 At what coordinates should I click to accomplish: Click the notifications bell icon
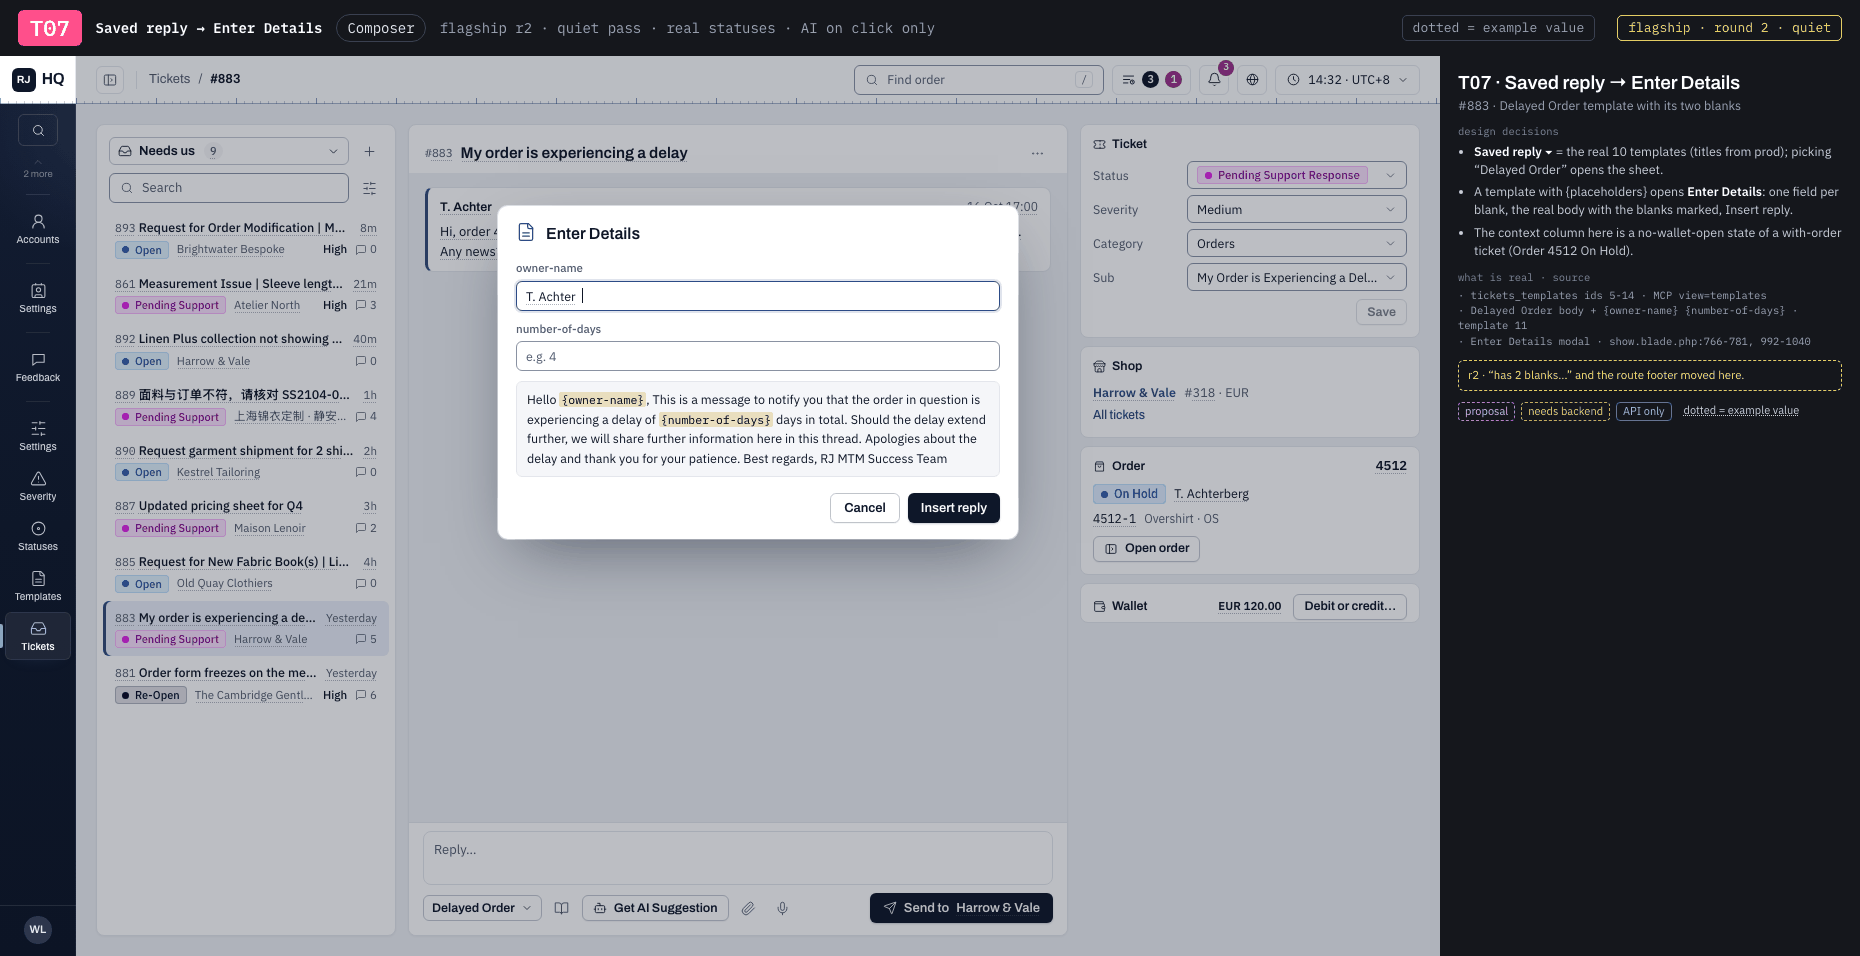[x=1214, y=79]
